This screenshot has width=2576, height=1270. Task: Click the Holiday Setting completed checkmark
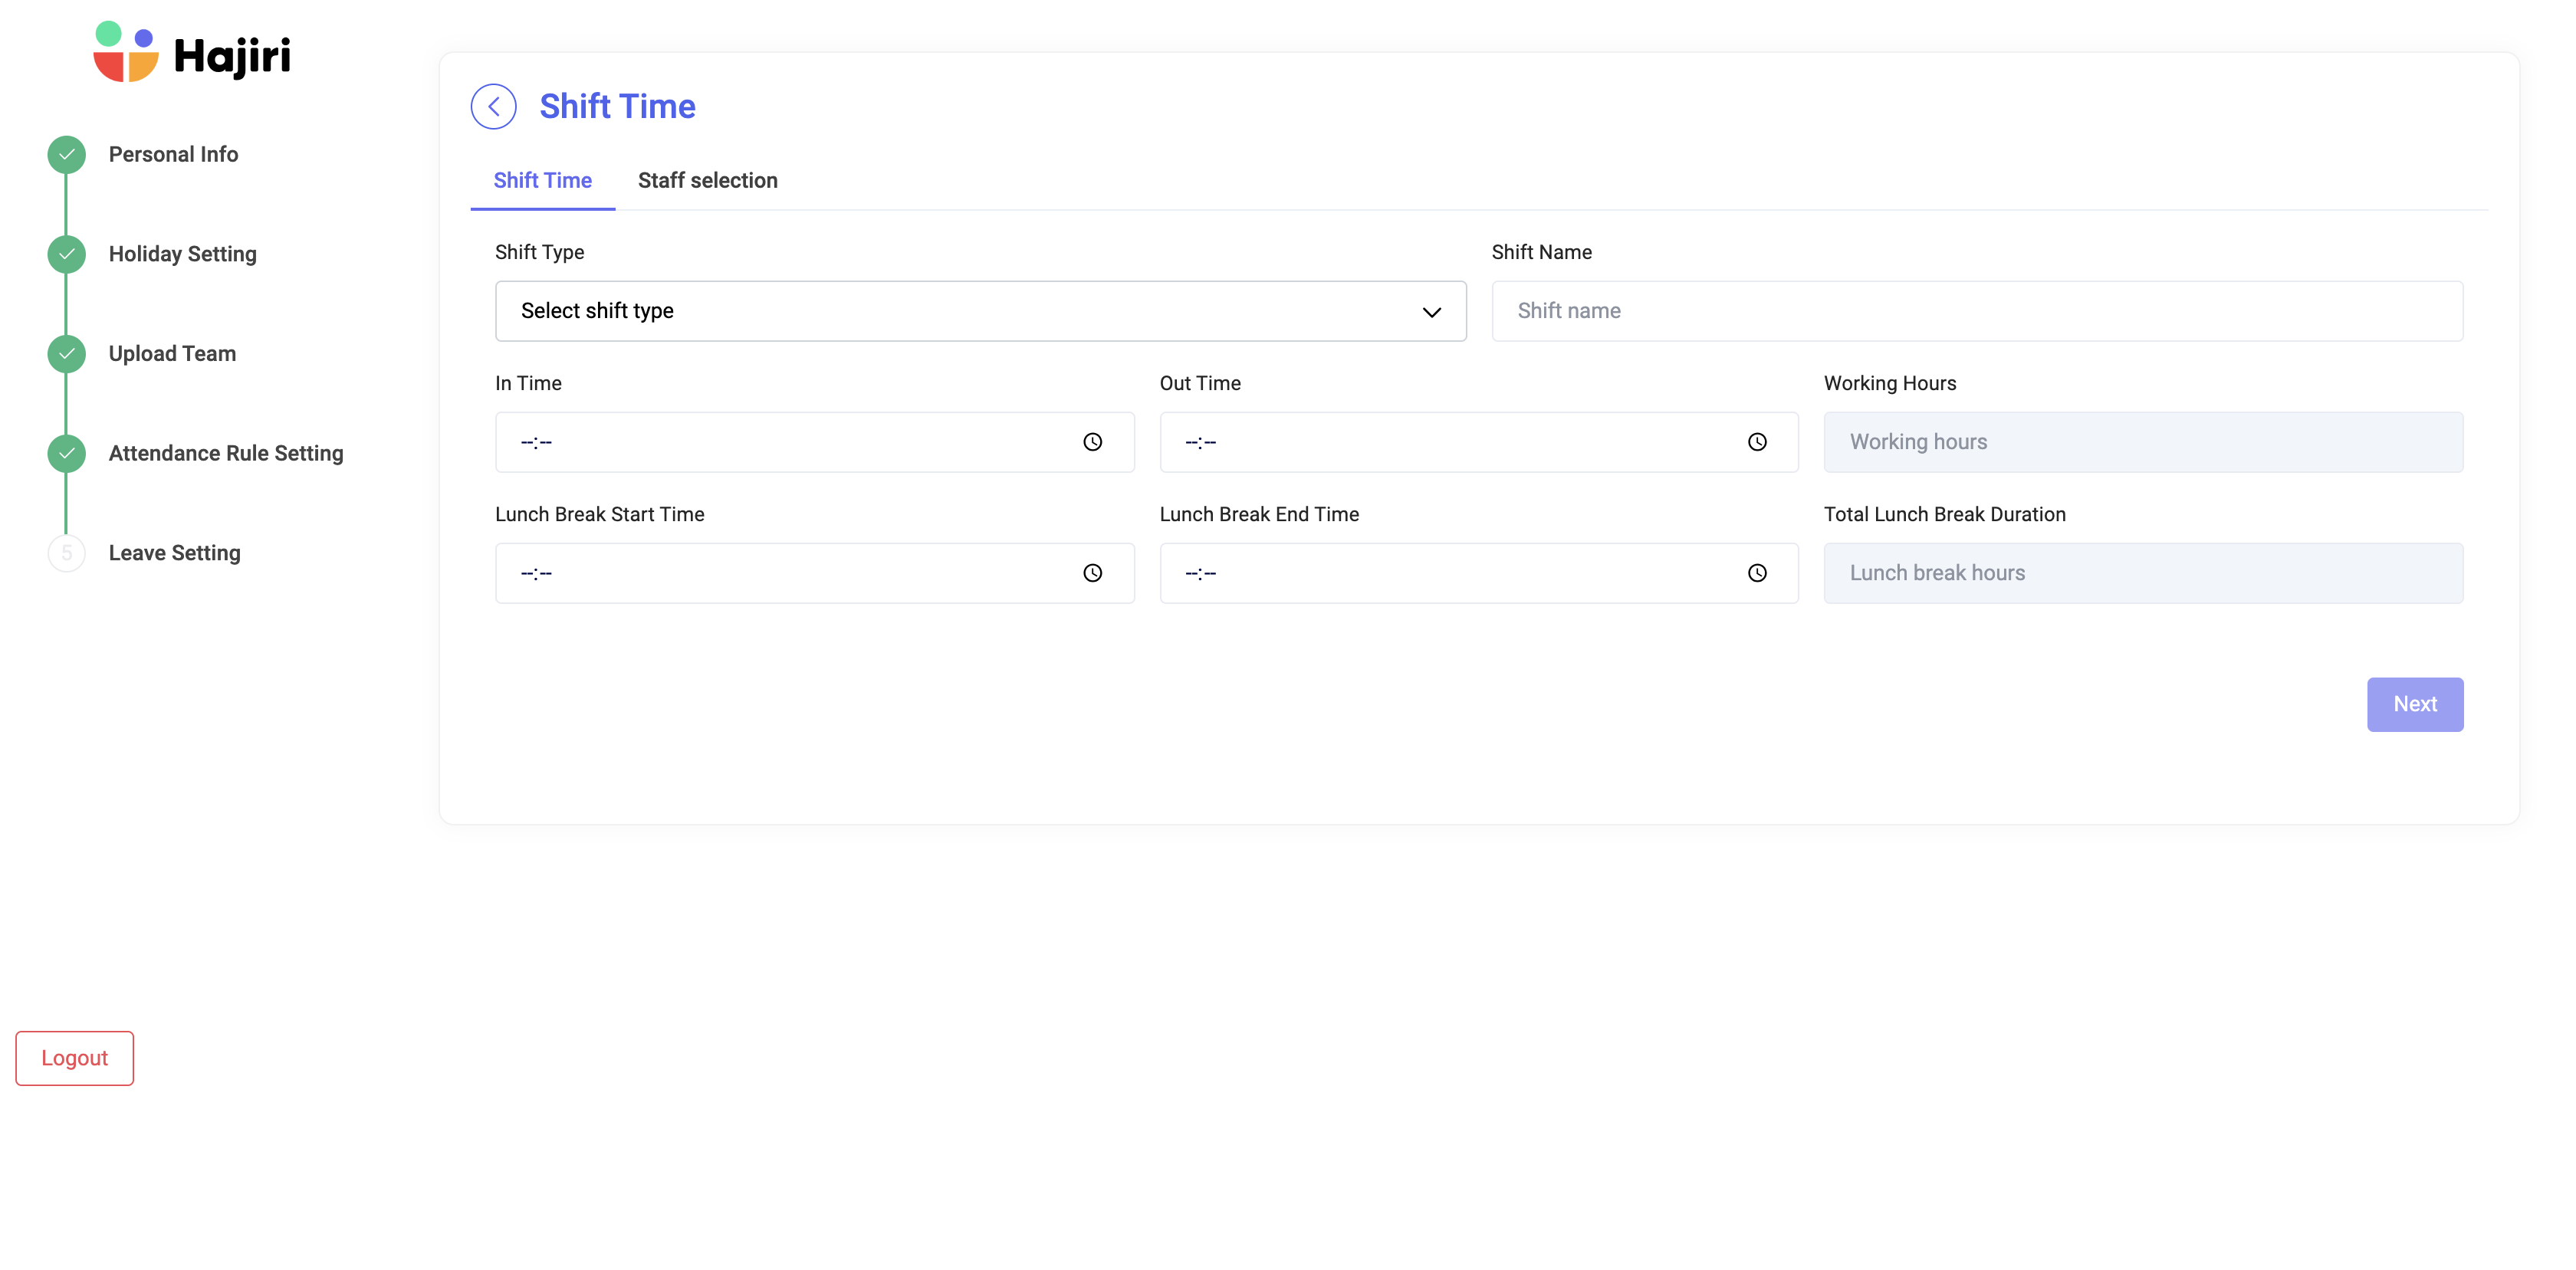point(66,254)
